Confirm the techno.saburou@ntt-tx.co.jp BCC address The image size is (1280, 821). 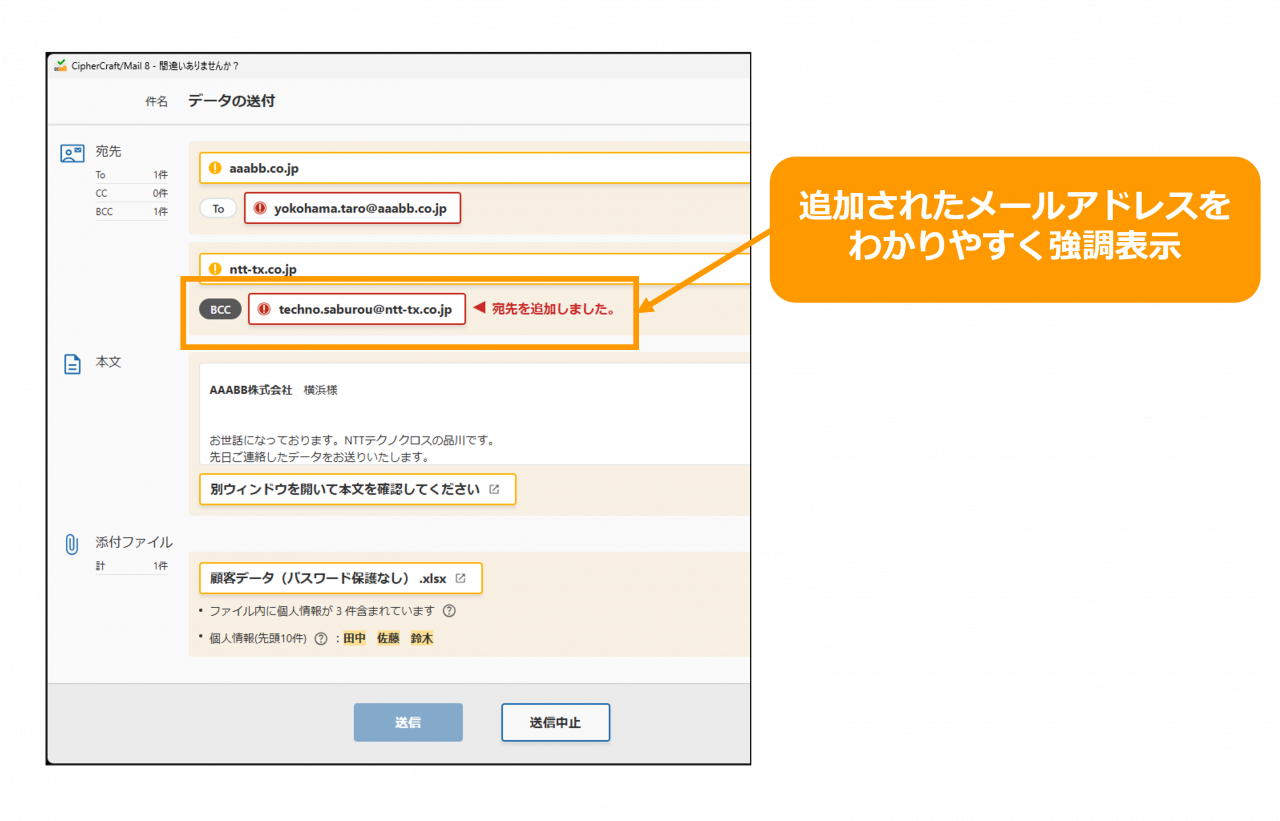(x=364, y=309)
